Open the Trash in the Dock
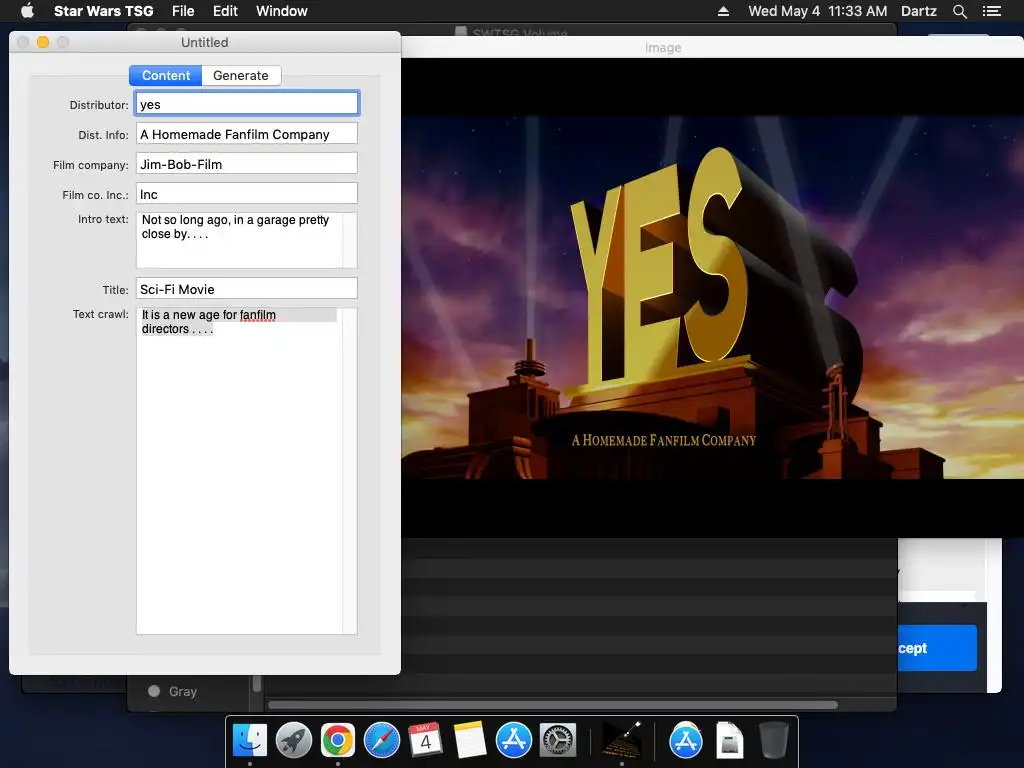1024x768 pixels. [773, 740]
